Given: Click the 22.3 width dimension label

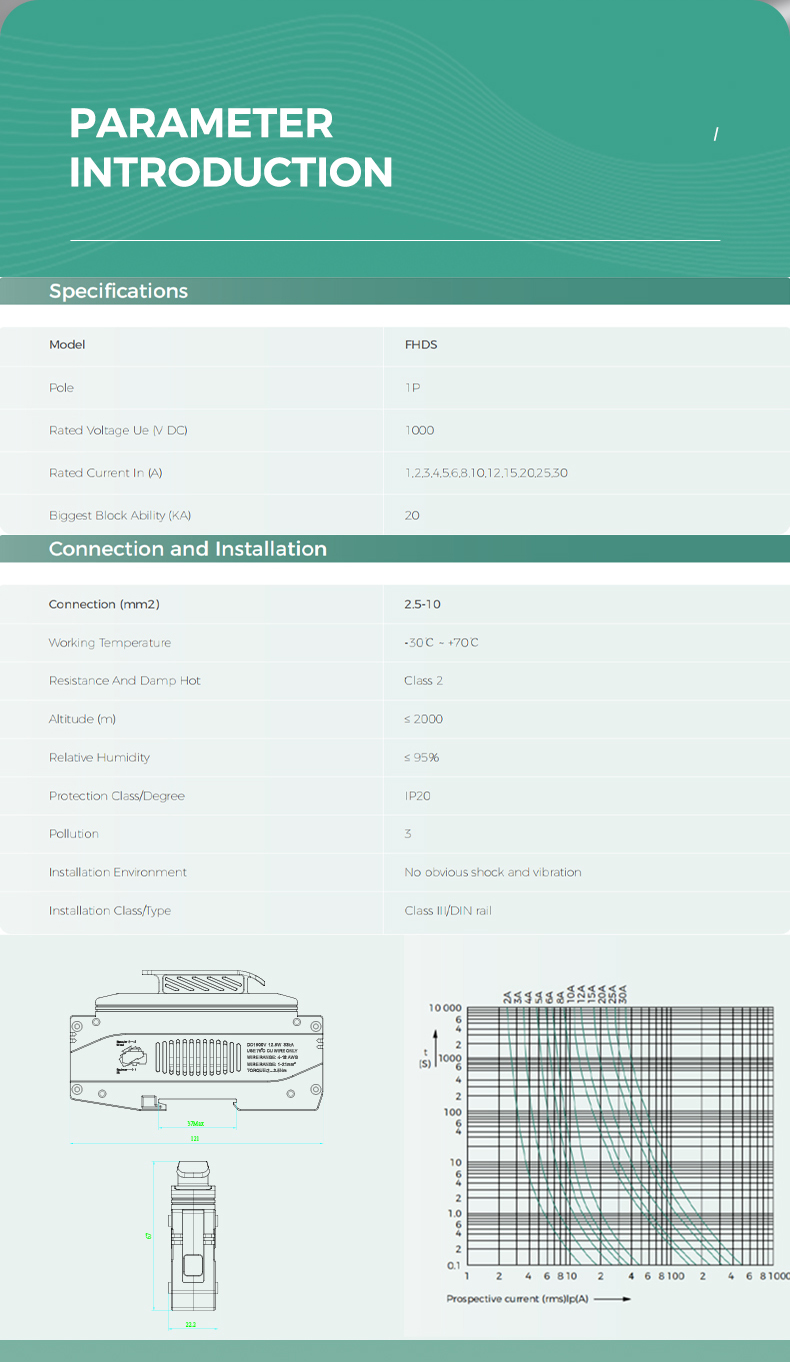Looking at the screenshot, I should [x=192, y=1325].
